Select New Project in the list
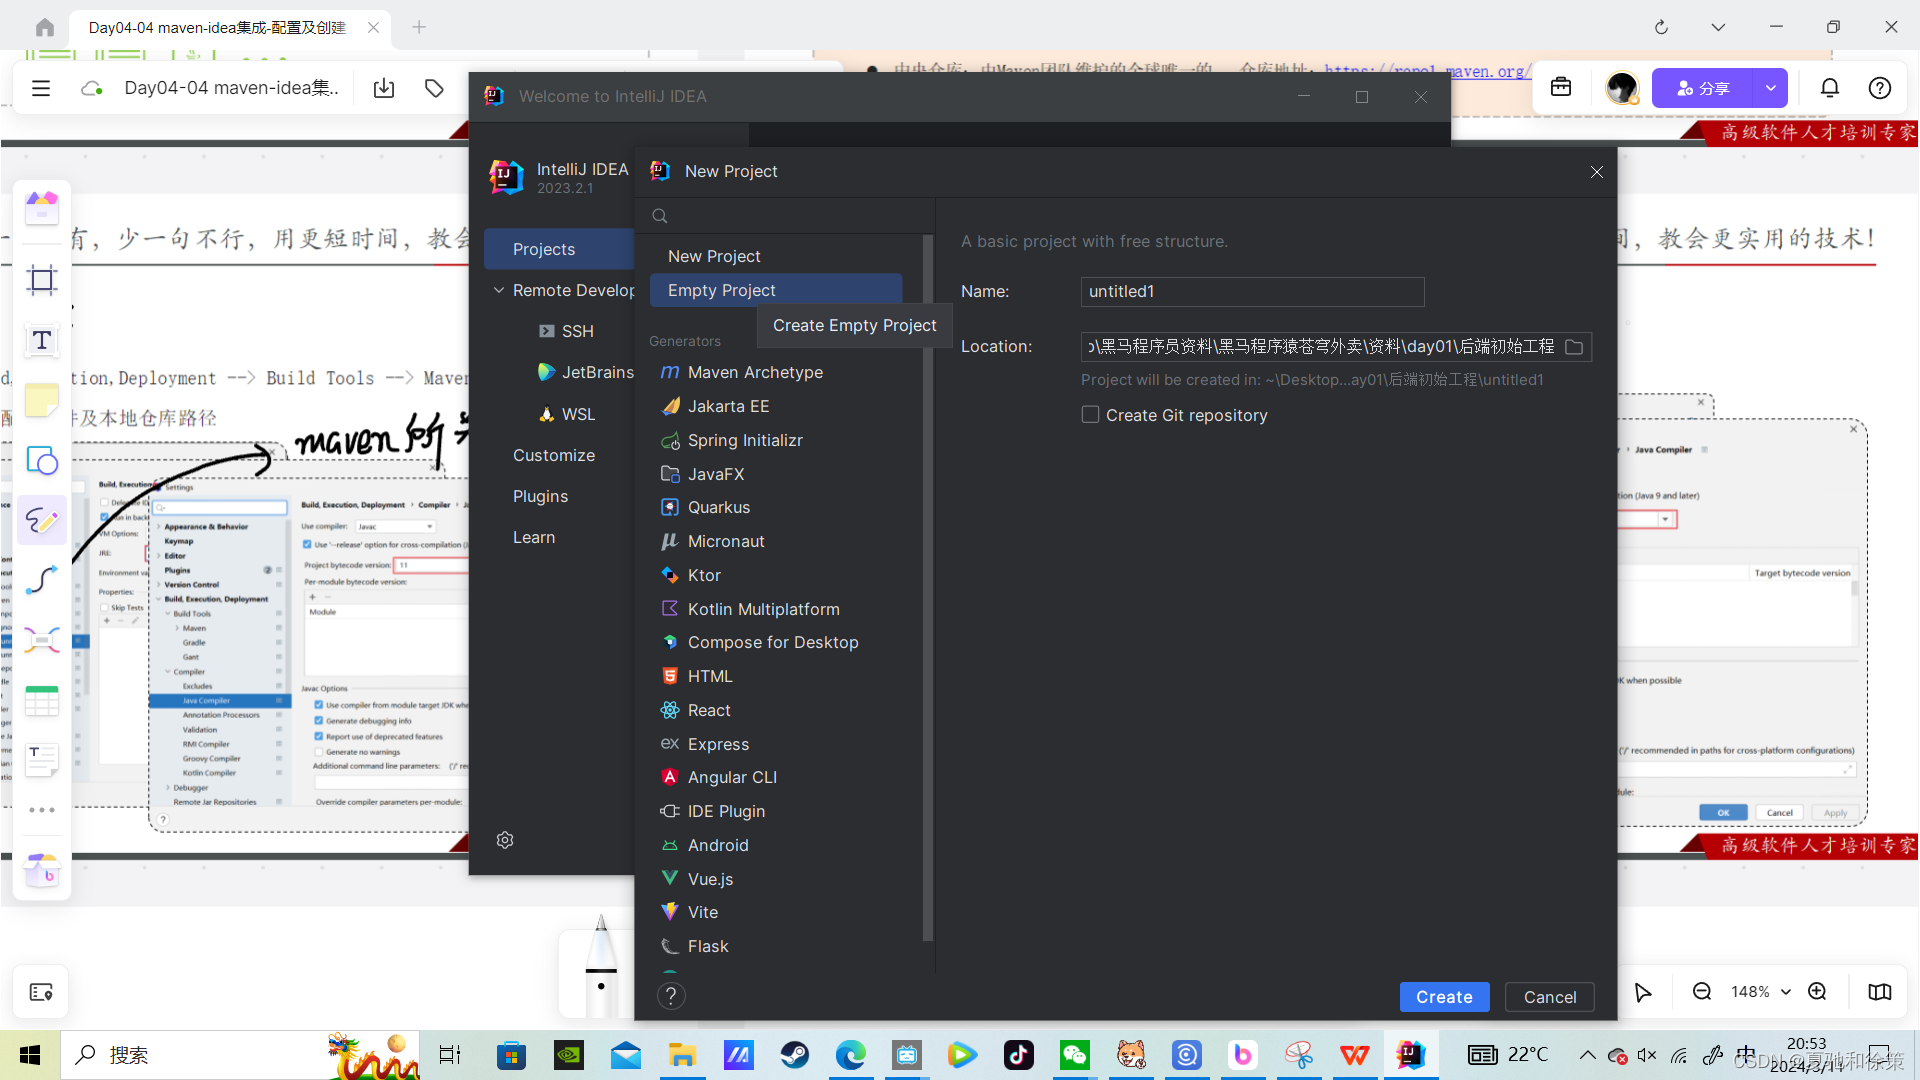This screenshot has width=1920, height=1080. click(776, 256)
